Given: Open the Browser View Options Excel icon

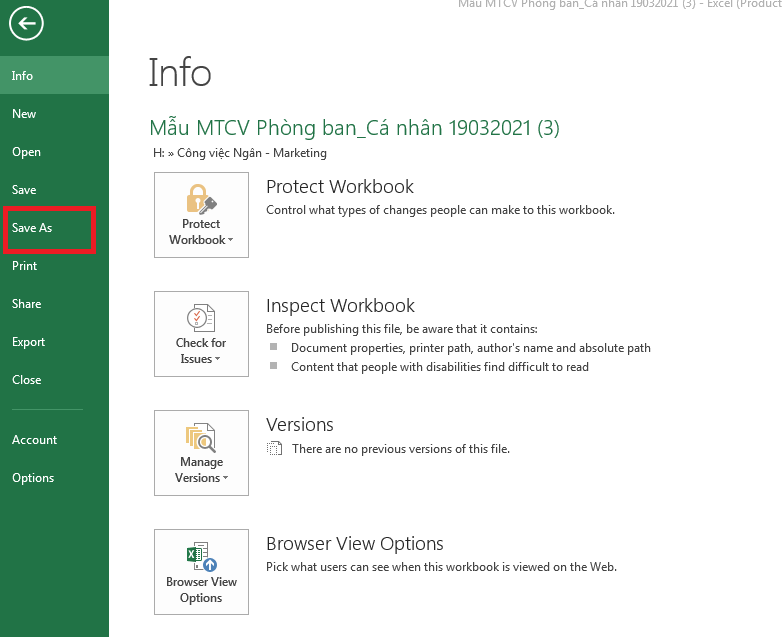Looking at the screenshot, I should (x=201, y=556).
